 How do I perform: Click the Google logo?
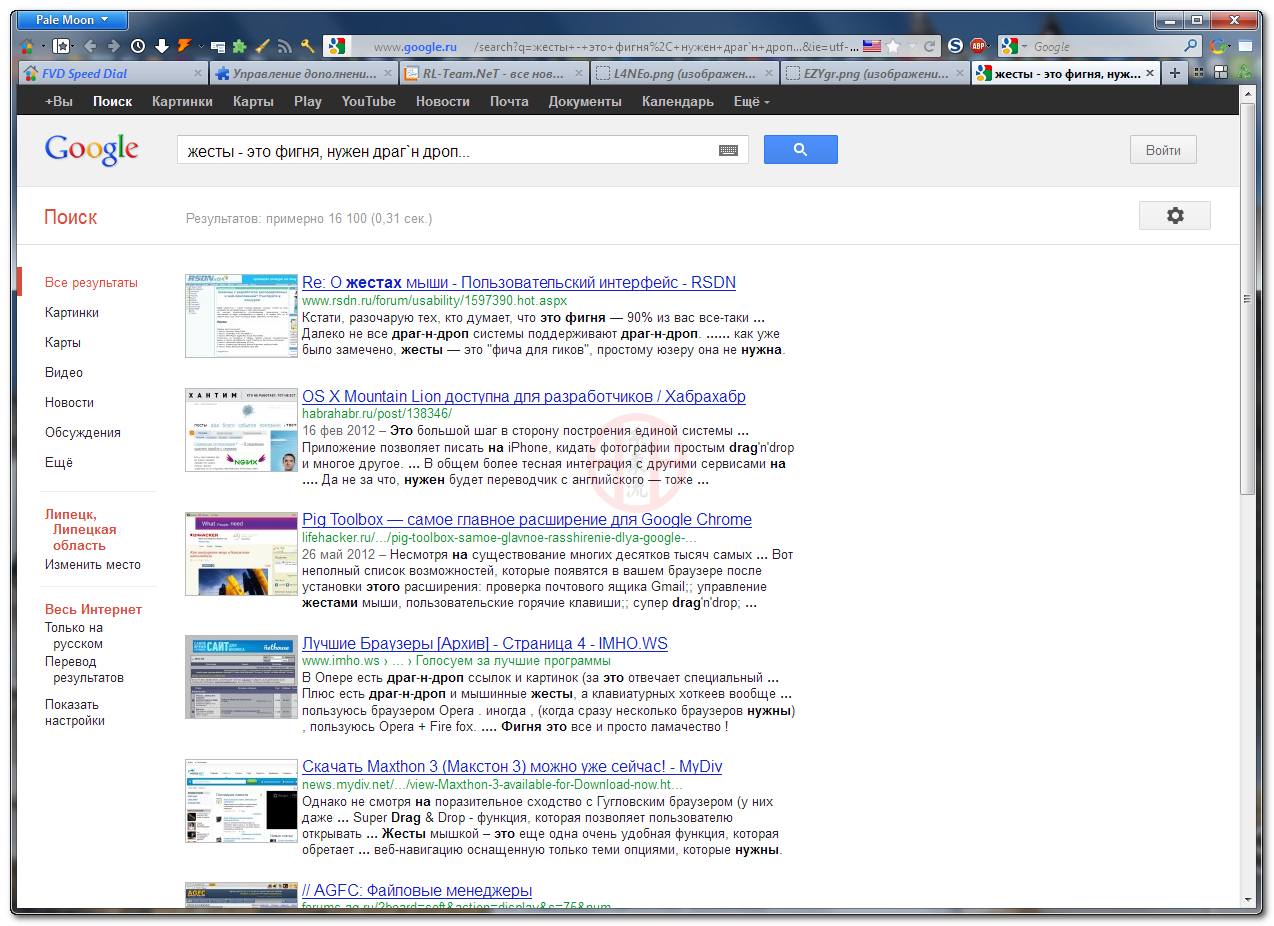92,150
